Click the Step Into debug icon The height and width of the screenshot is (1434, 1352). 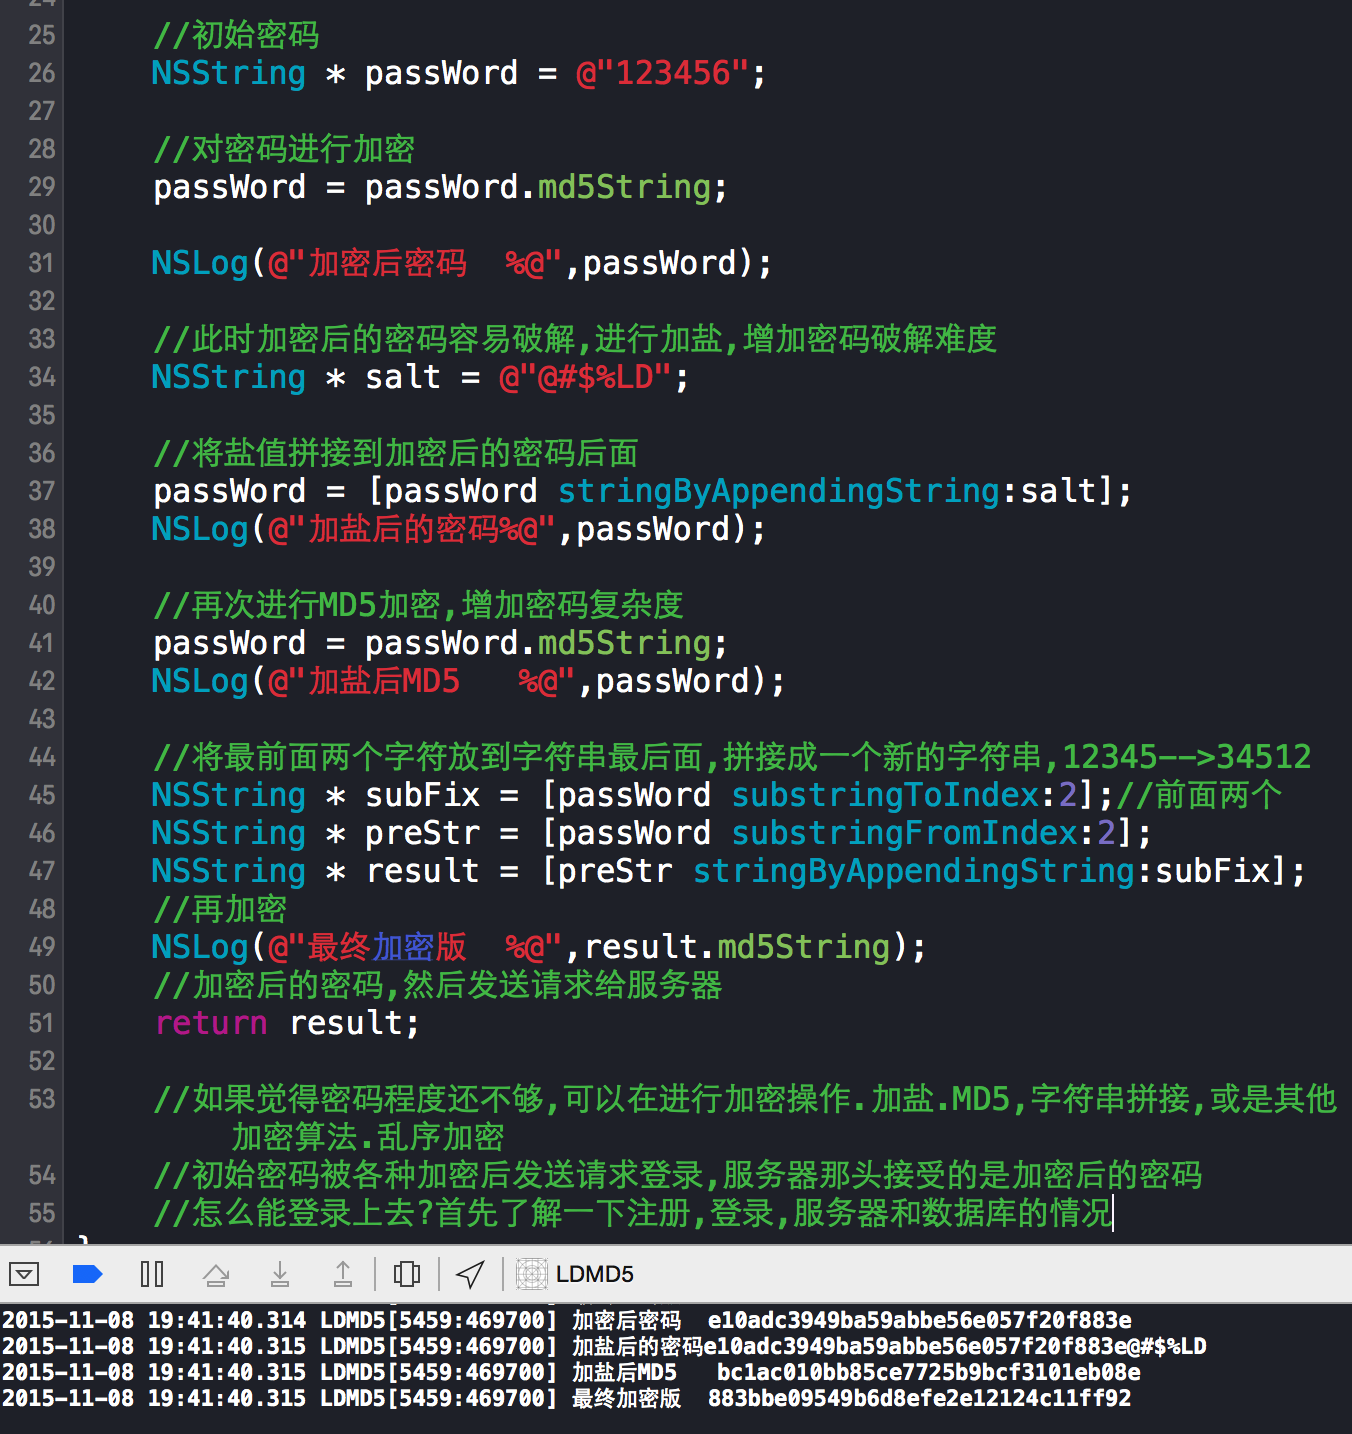click(280, 1274)
